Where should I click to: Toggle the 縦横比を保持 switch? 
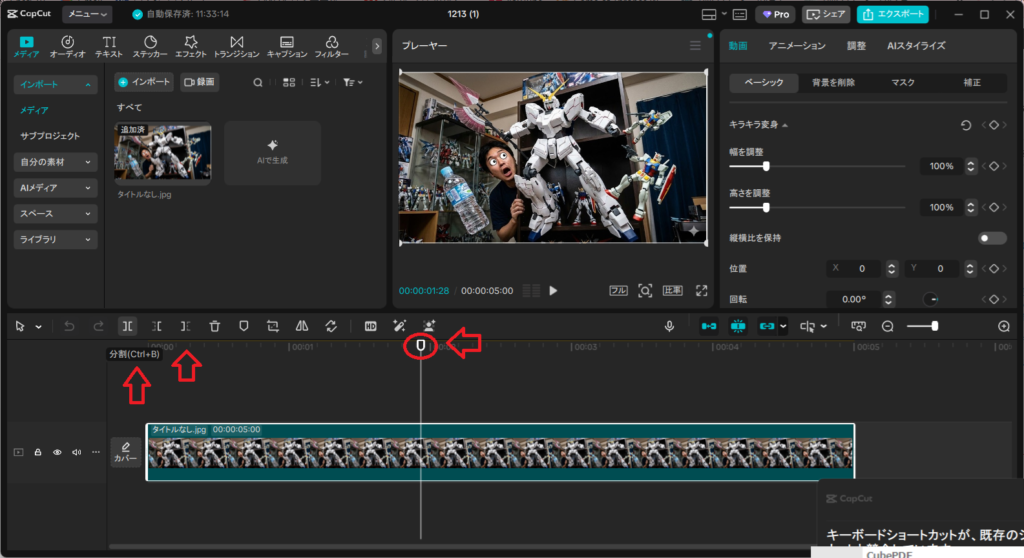click(992, 238)
